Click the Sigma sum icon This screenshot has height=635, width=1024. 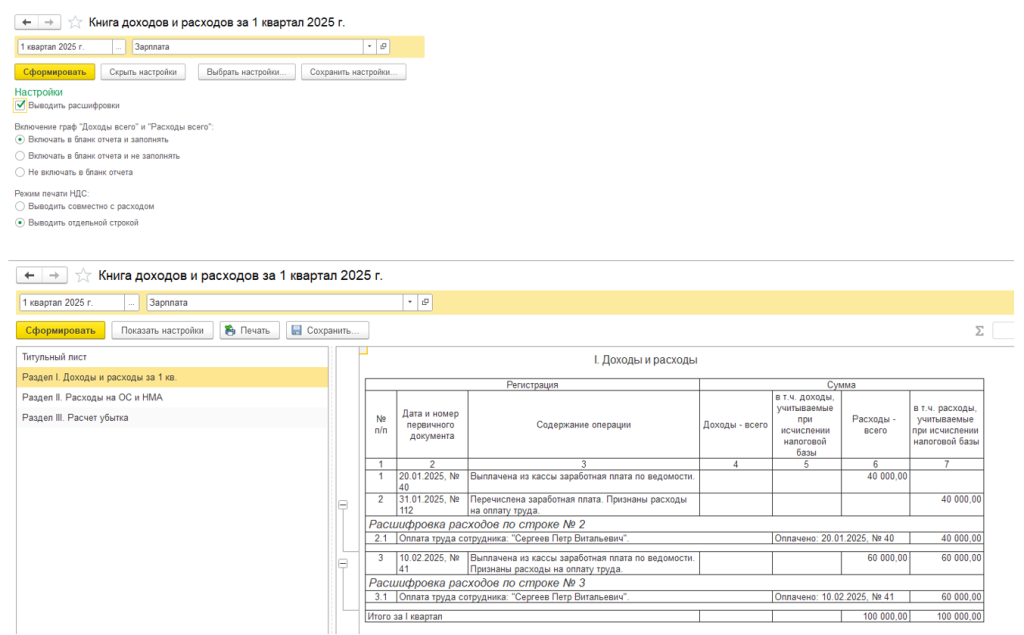pyautogui.click(x=980, y=331)
